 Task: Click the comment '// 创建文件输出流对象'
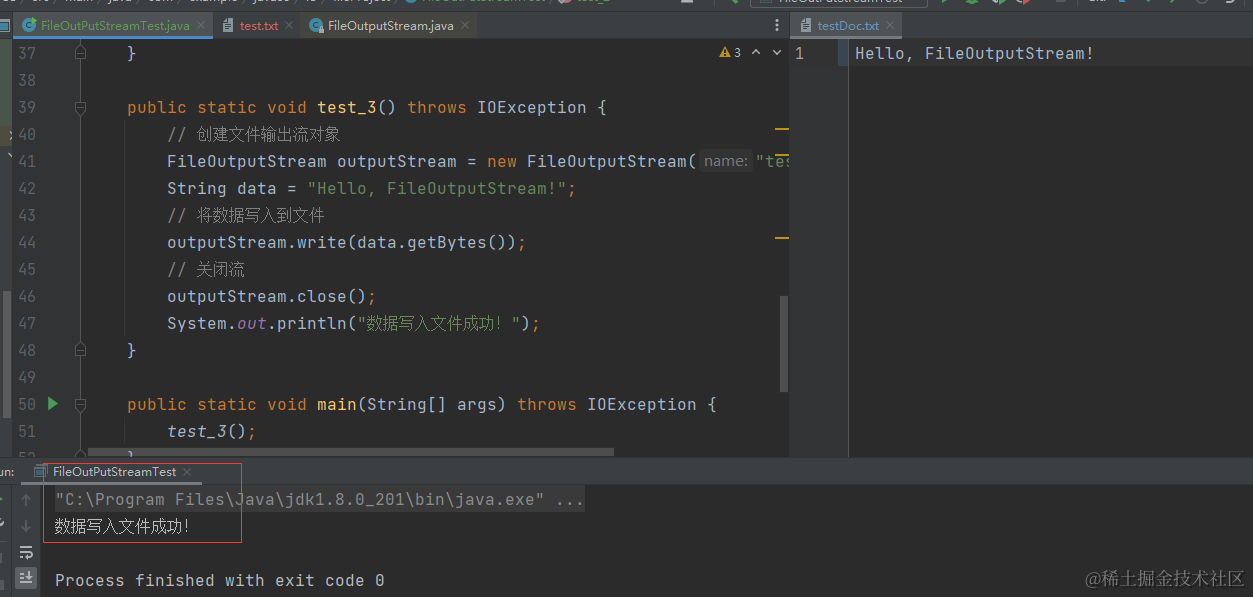[x=254, y=134]
